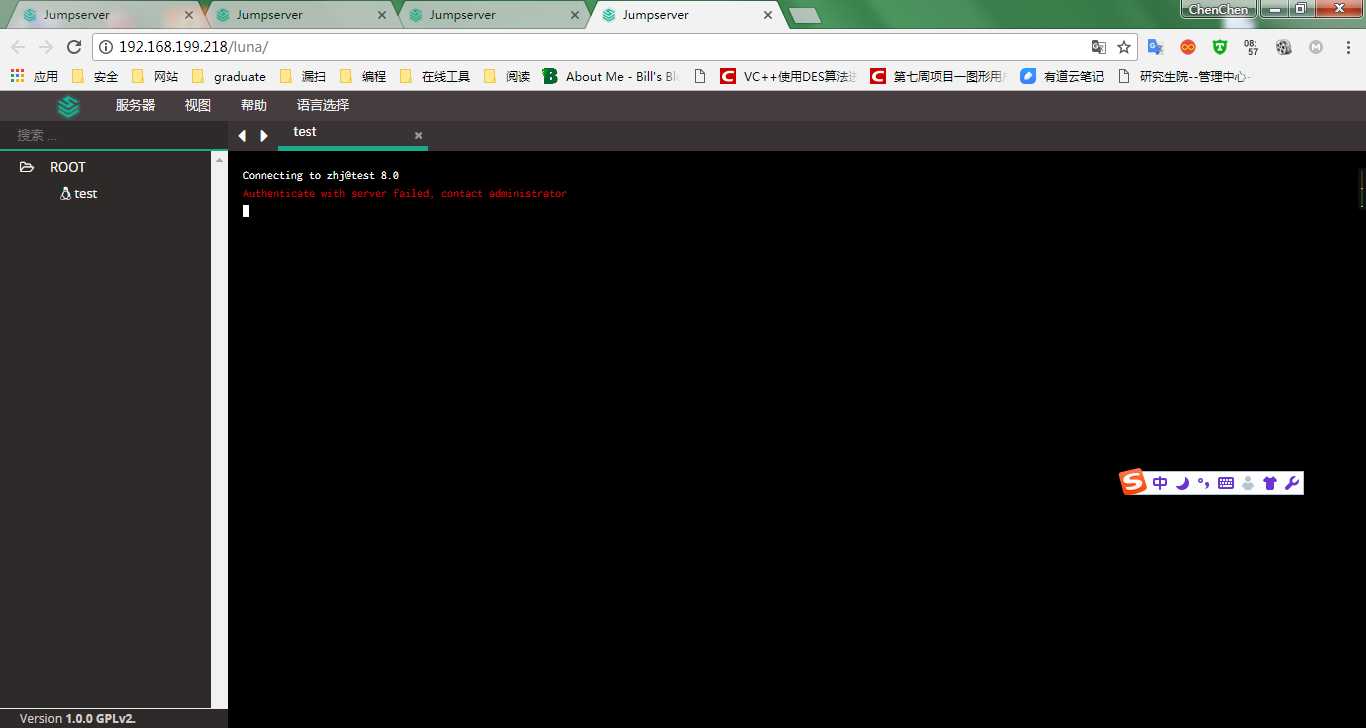Open the 服务器 menu
The height and width of the screenshot is (728, 1366).
[135, 105]
